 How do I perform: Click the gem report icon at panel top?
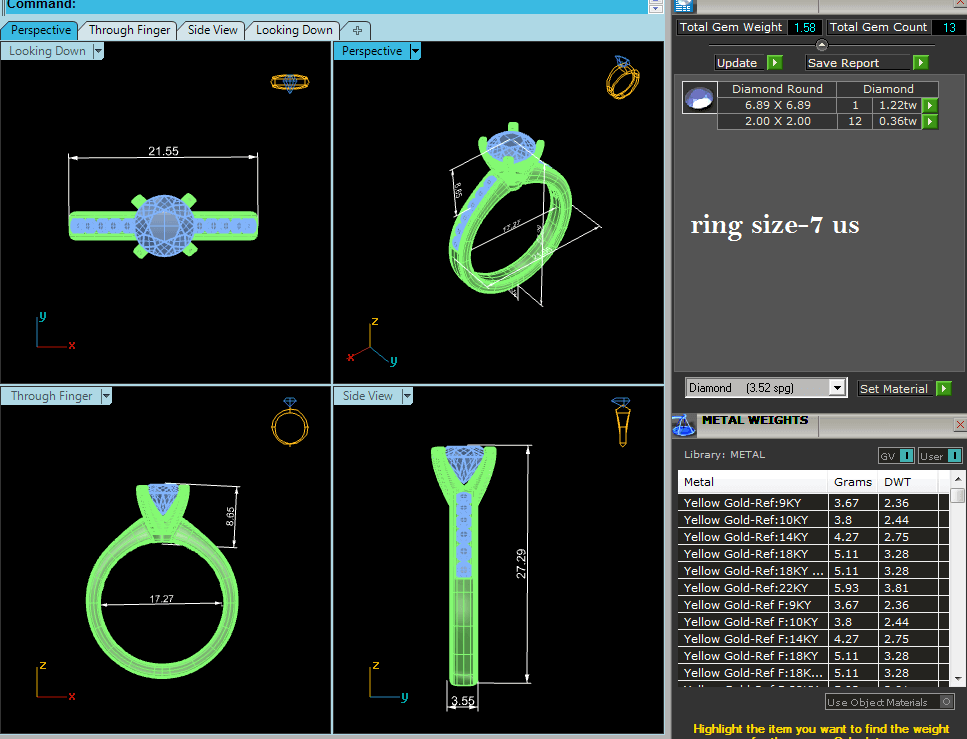pos(684,6)
